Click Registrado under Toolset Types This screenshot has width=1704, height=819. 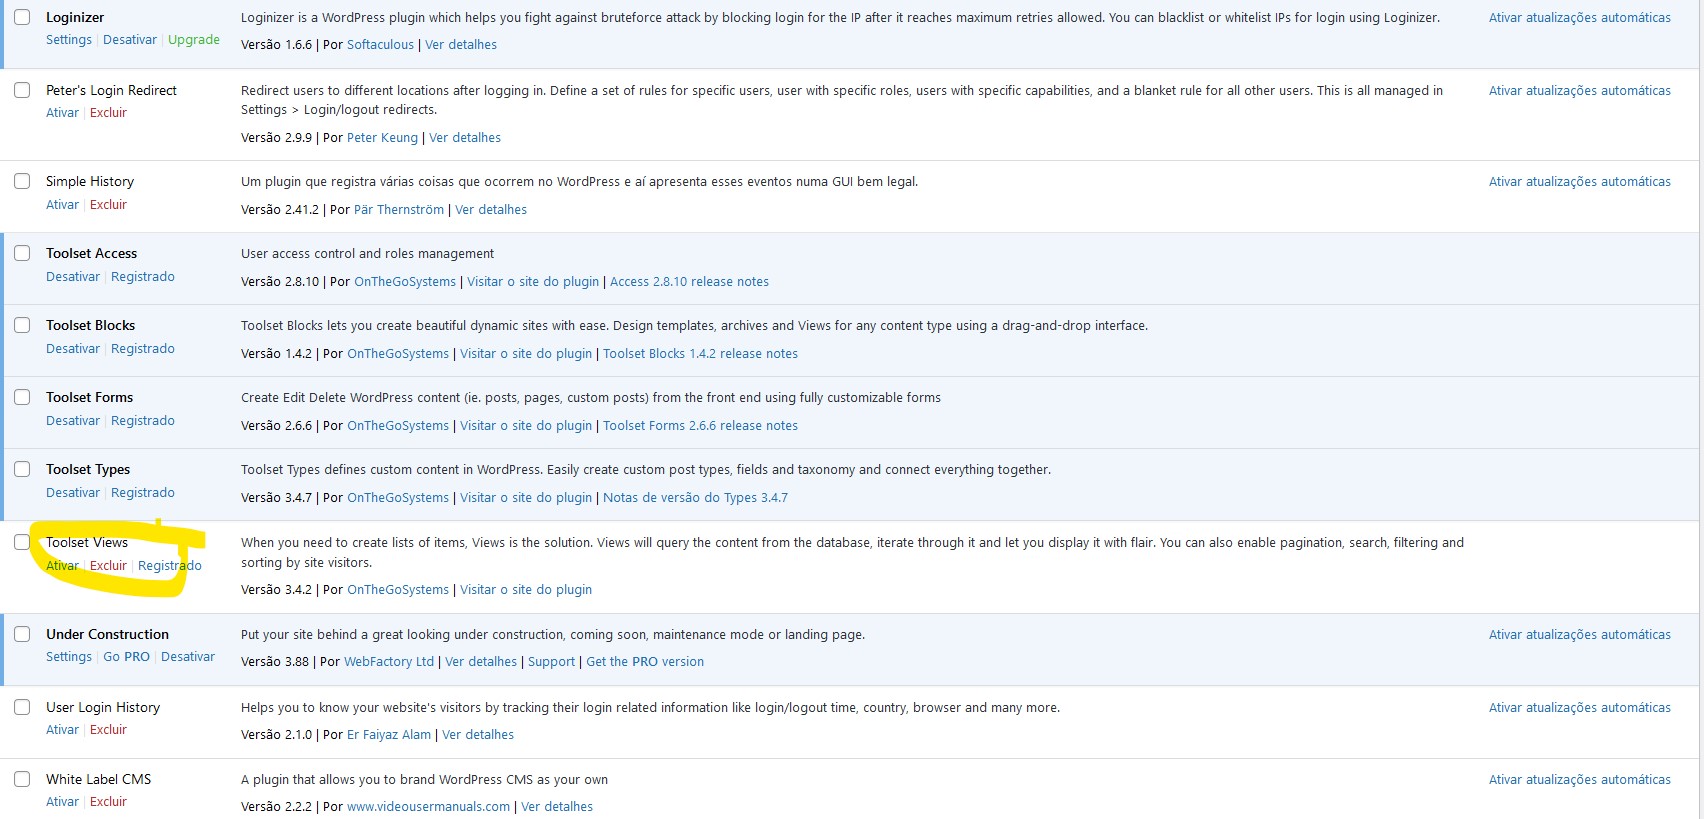click(x=143, y=493)
